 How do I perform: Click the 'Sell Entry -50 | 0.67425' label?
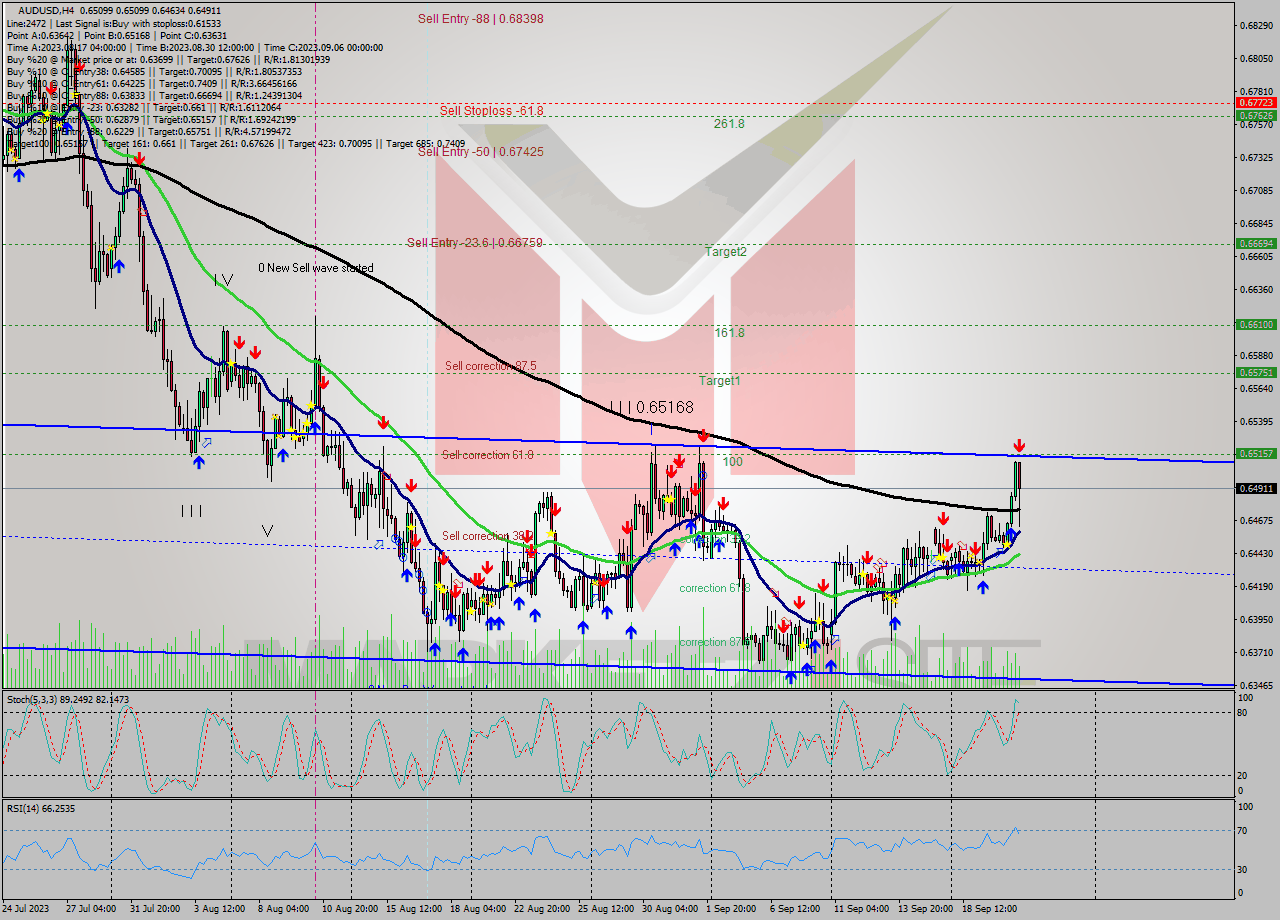[480, 152]
